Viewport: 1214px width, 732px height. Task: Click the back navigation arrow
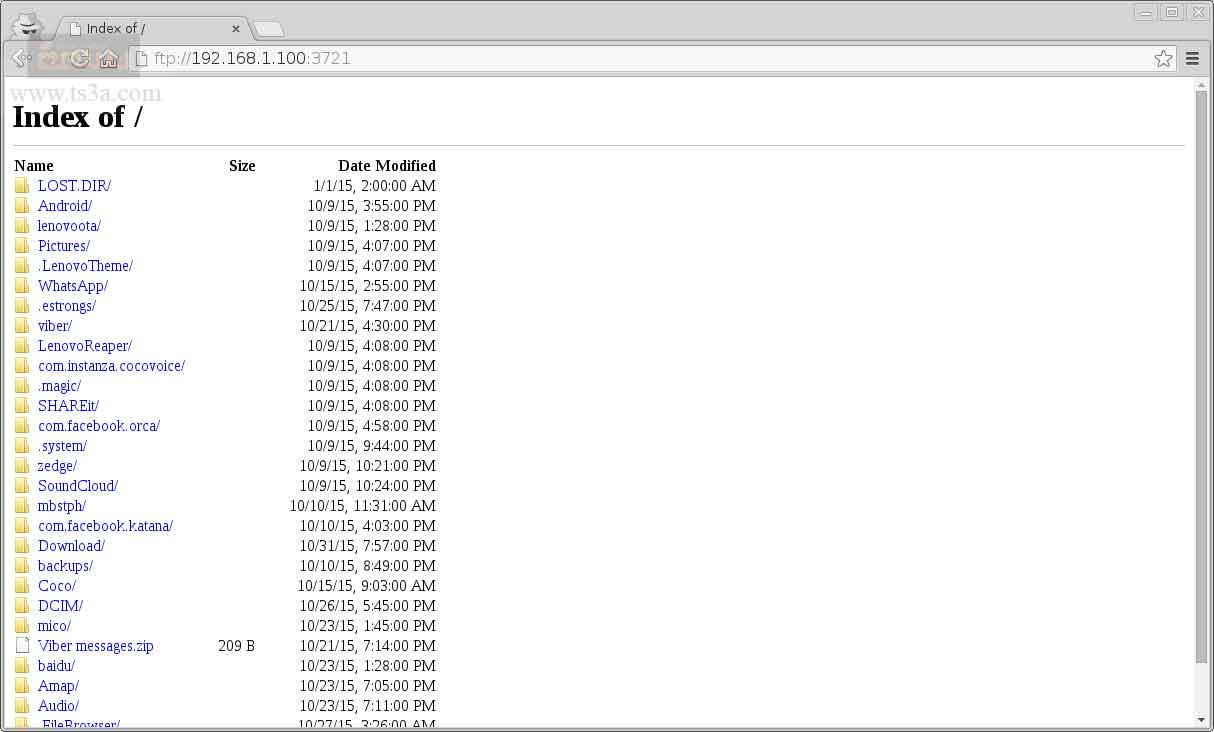(20, 59)
